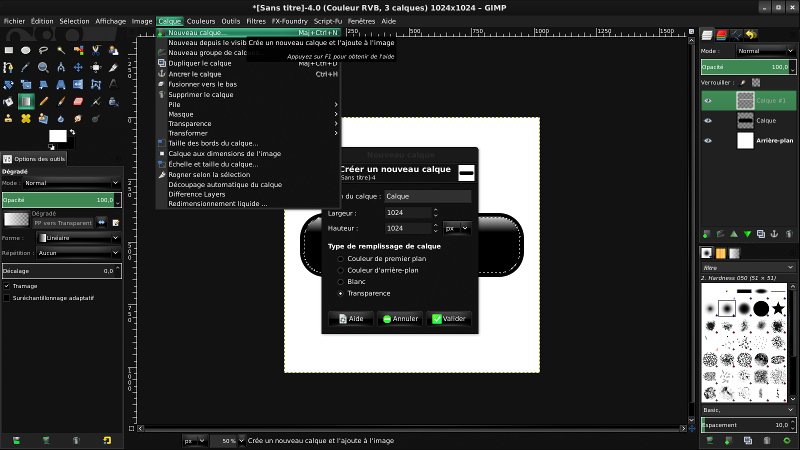Toggle lock alpha channel in Verrouiller row
The height and width of the screenshot is (450, 800).
coord(756,82)
